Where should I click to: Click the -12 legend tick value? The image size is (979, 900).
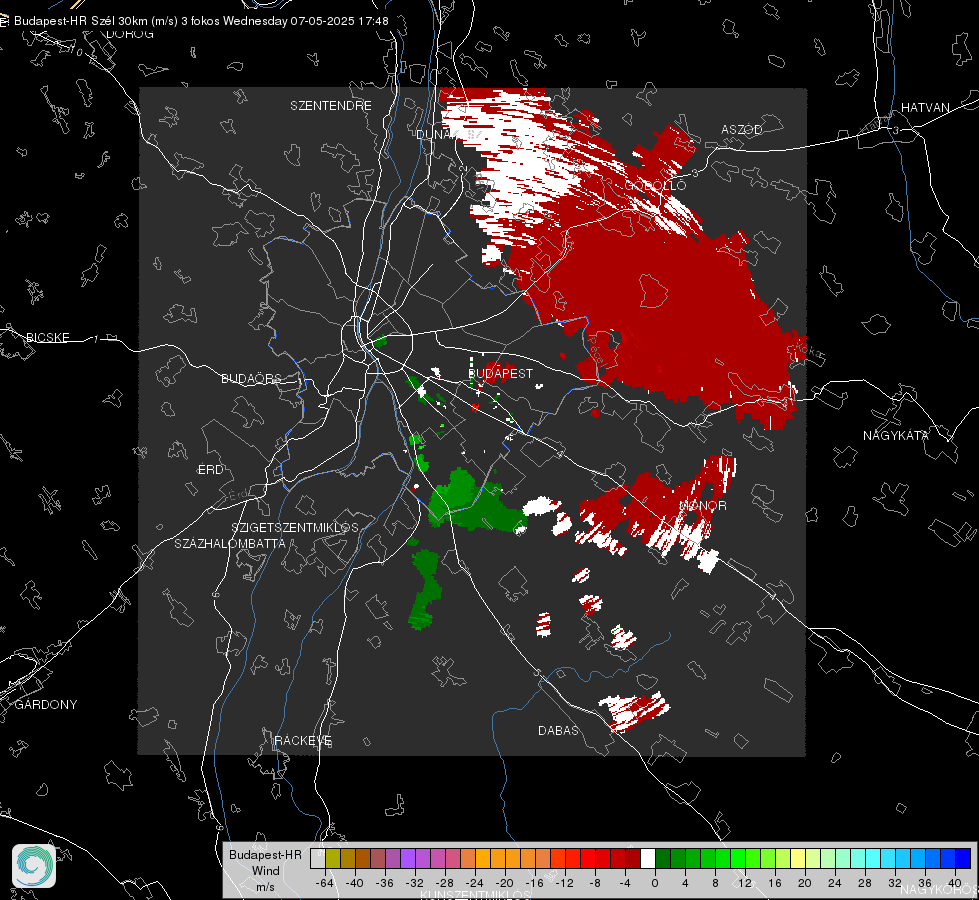click(564, 883)
